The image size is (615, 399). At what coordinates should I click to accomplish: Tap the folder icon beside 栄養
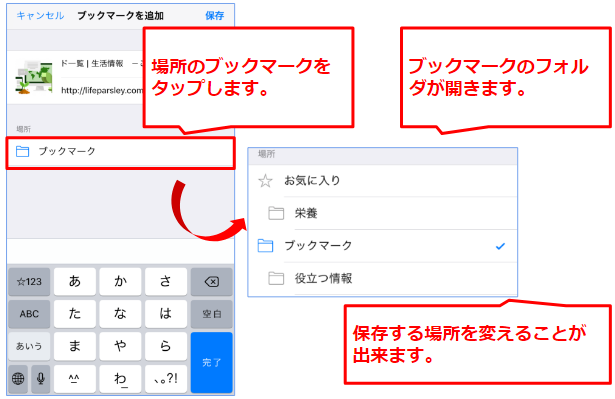click(276, 213)
